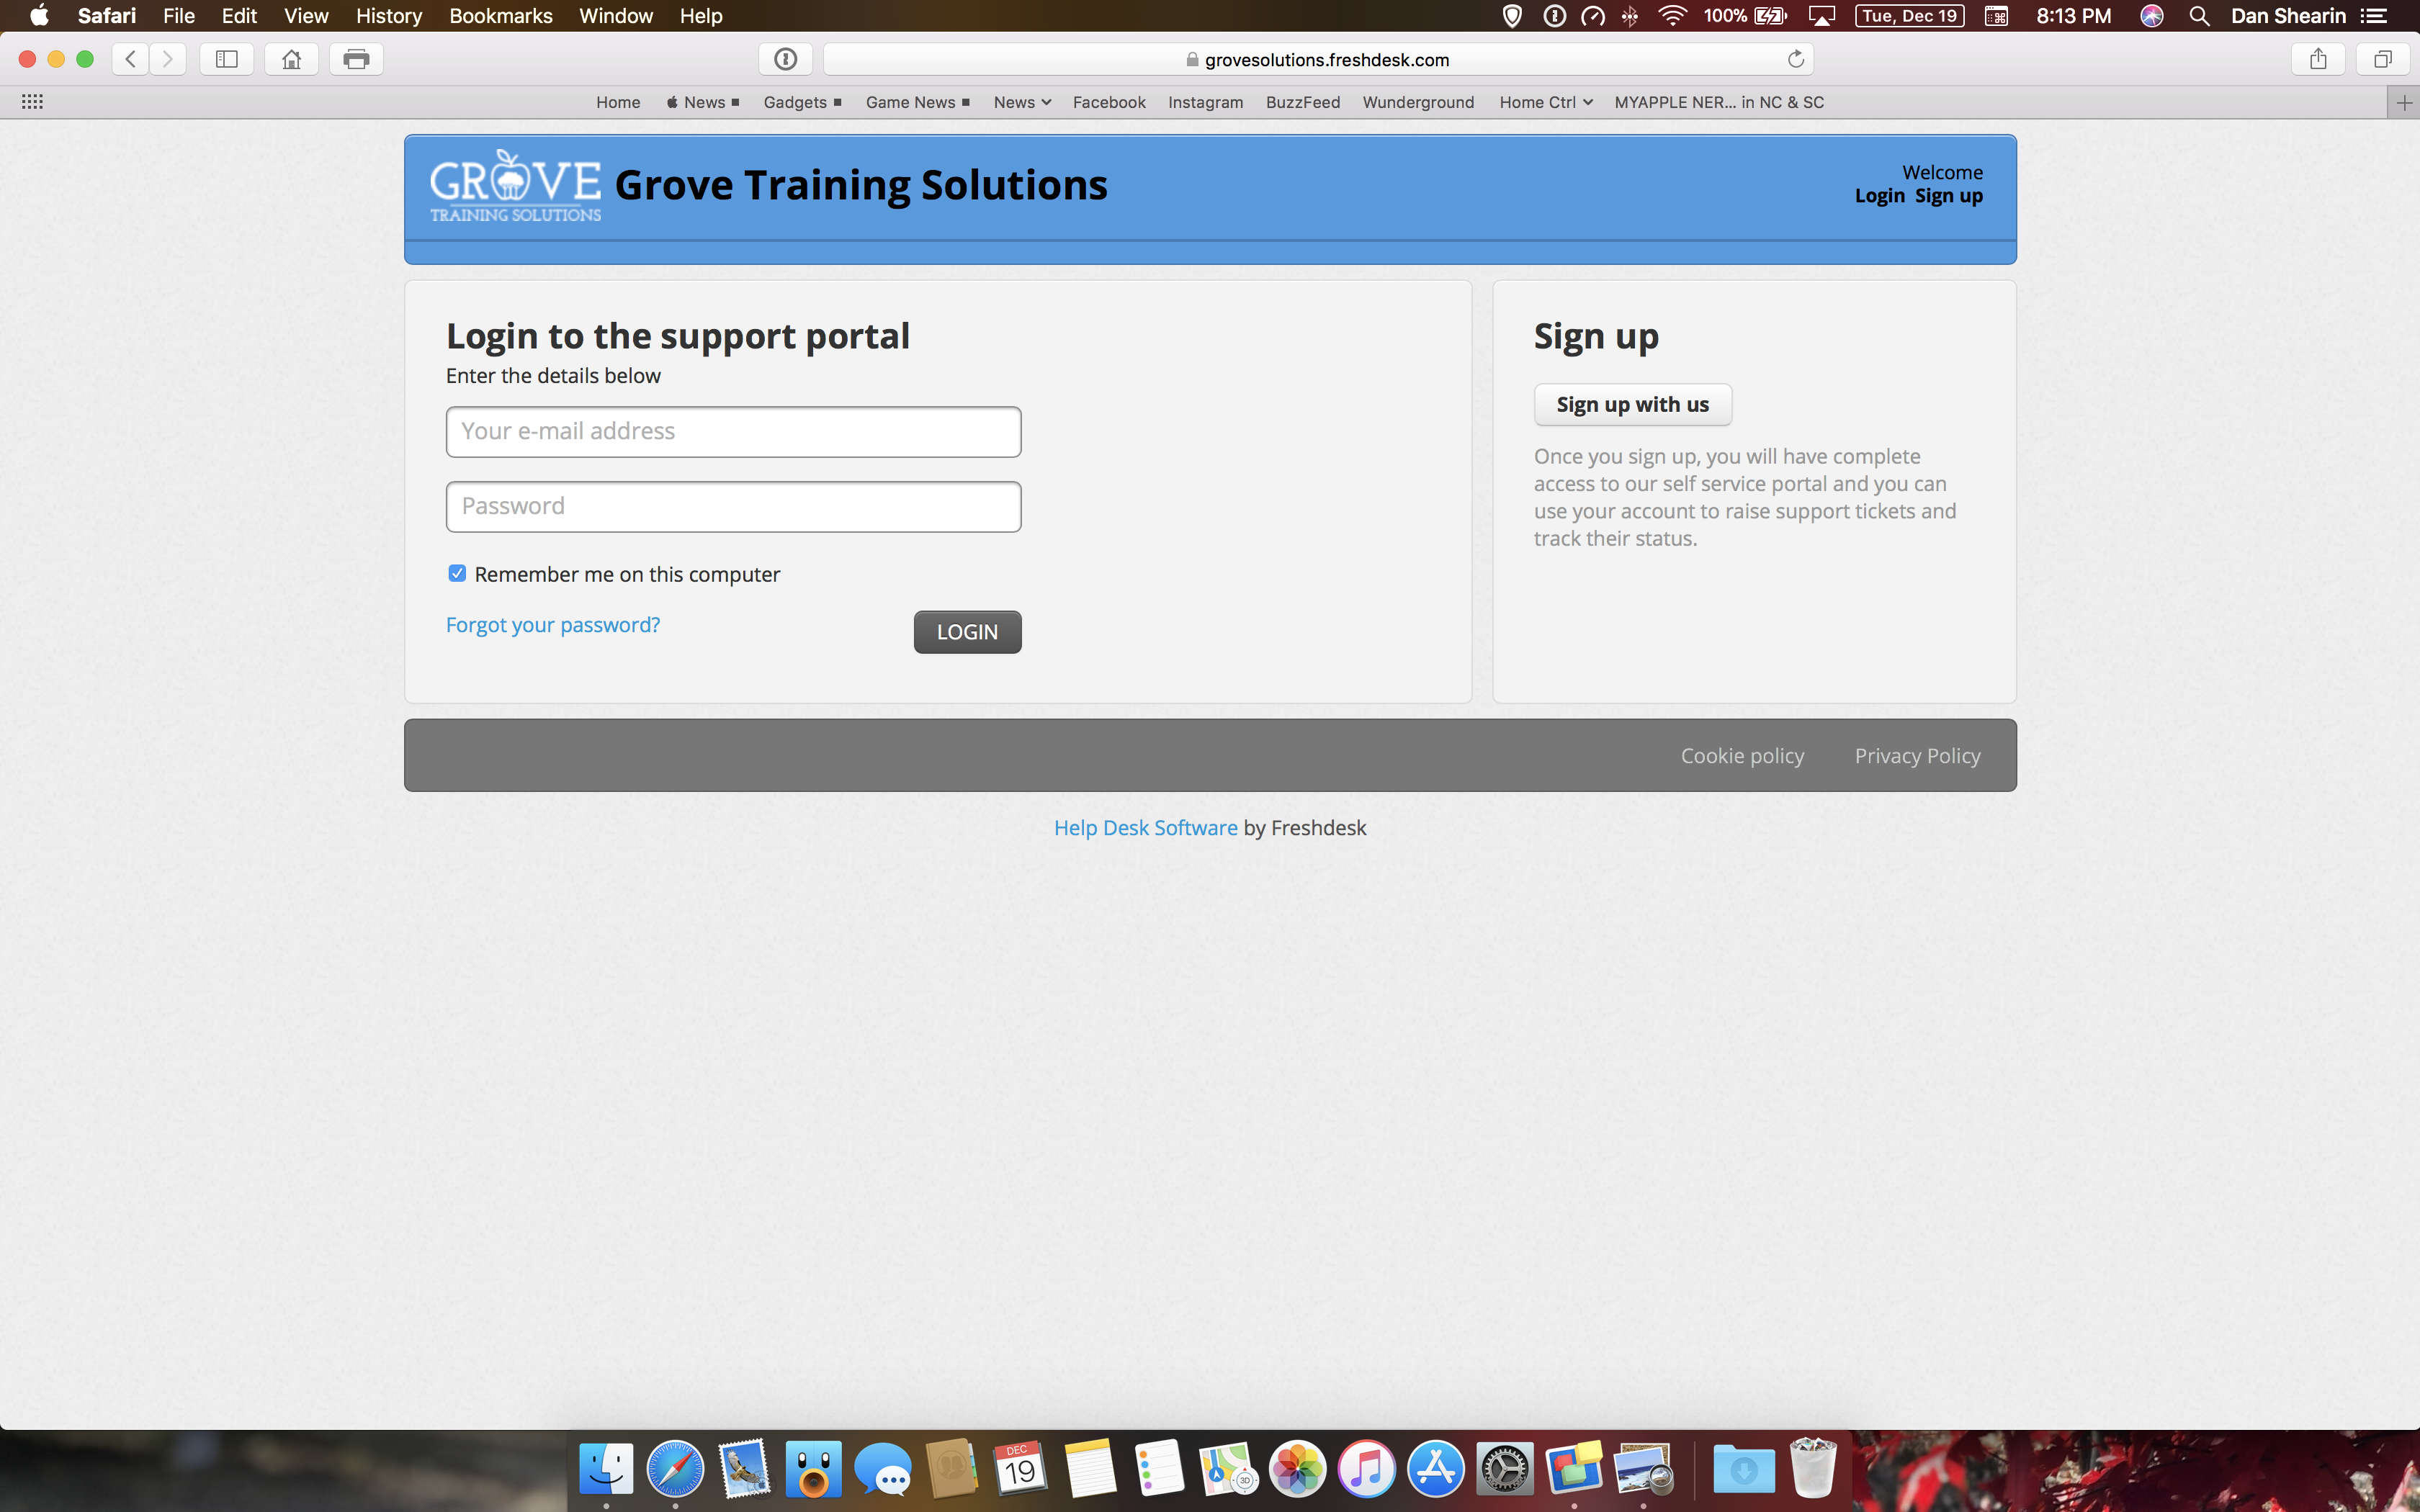
Task: Open the Apple menu
Action: pyautogui.click(x=39, y=16)
